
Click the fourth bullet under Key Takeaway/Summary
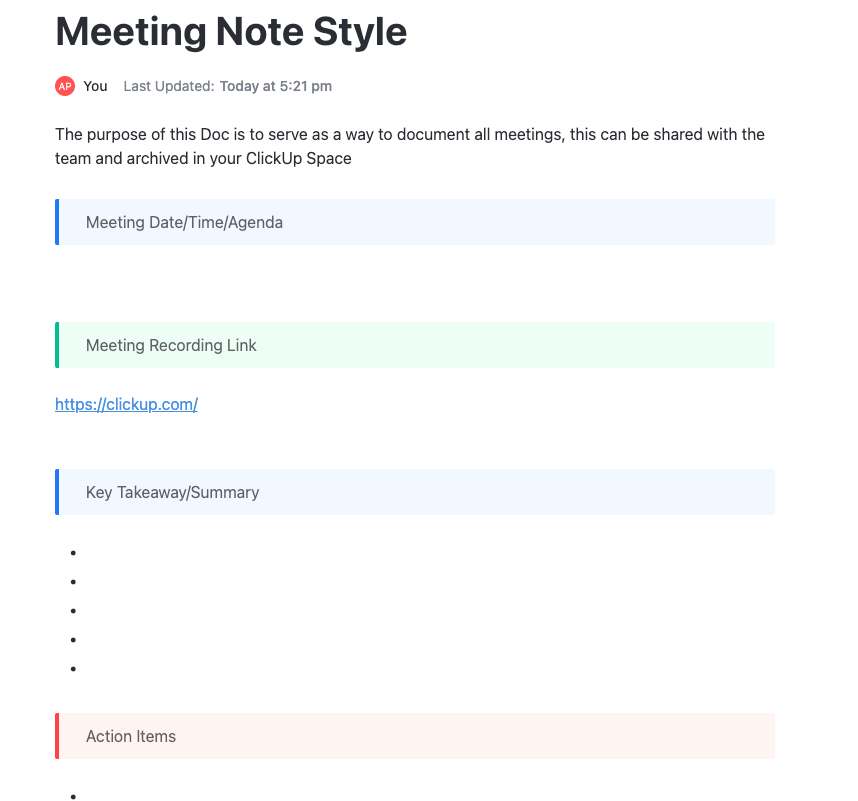[100, 639]
